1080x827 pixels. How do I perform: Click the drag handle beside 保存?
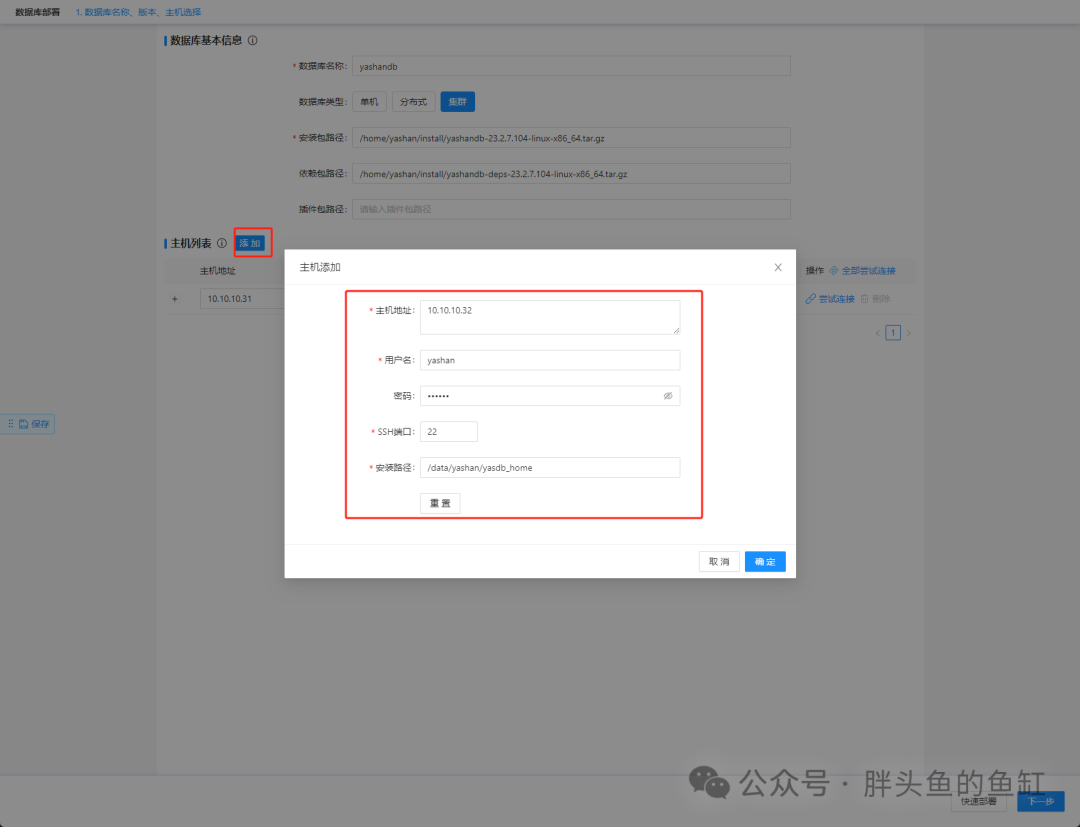pos(10,424)
